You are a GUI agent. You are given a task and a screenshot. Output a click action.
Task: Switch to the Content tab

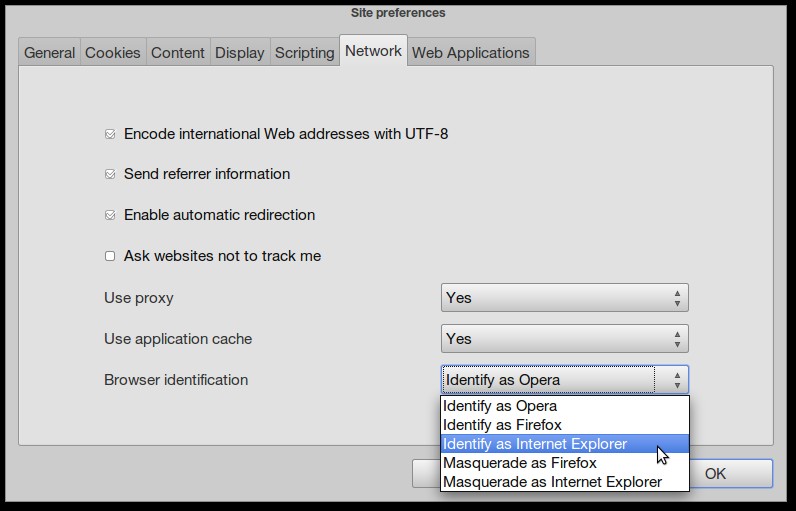coord(178,53)
